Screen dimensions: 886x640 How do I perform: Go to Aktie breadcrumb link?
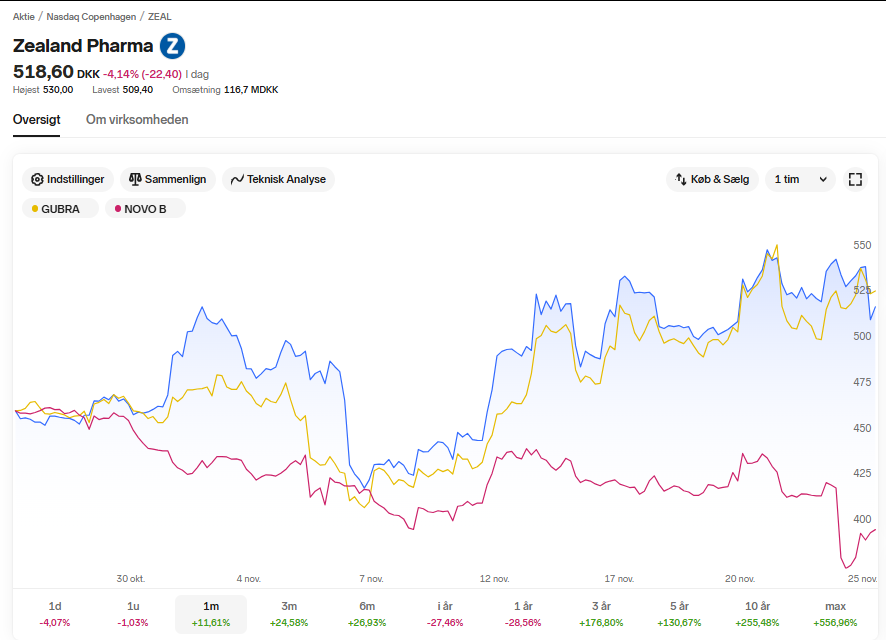pos(24,17)
